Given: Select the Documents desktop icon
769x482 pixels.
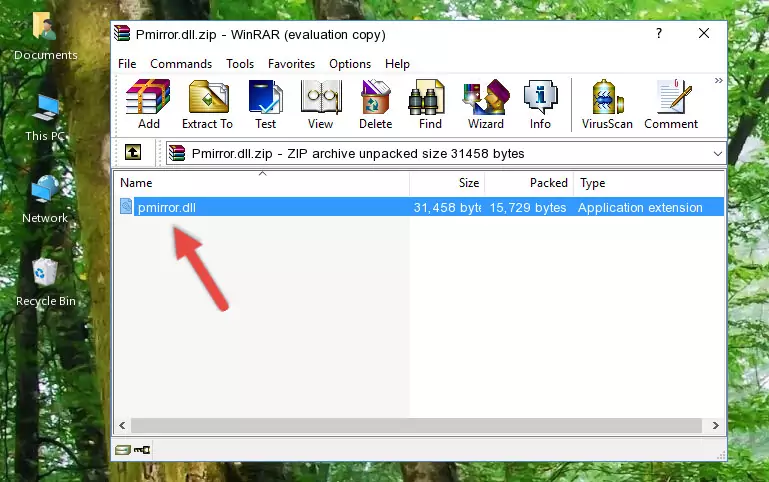Looking at the screenshot, I should pyautogui.click(x=45, y=37).
